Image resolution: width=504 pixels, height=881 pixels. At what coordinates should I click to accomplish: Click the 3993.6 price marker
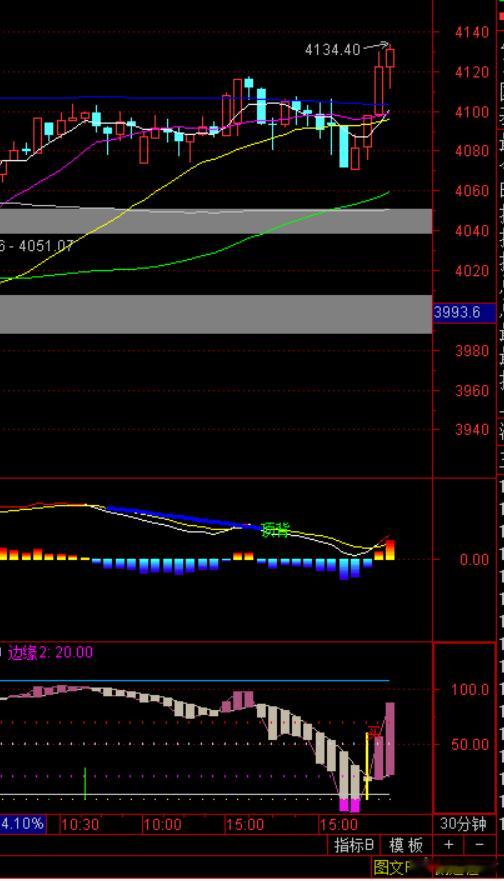click(464, 312)
